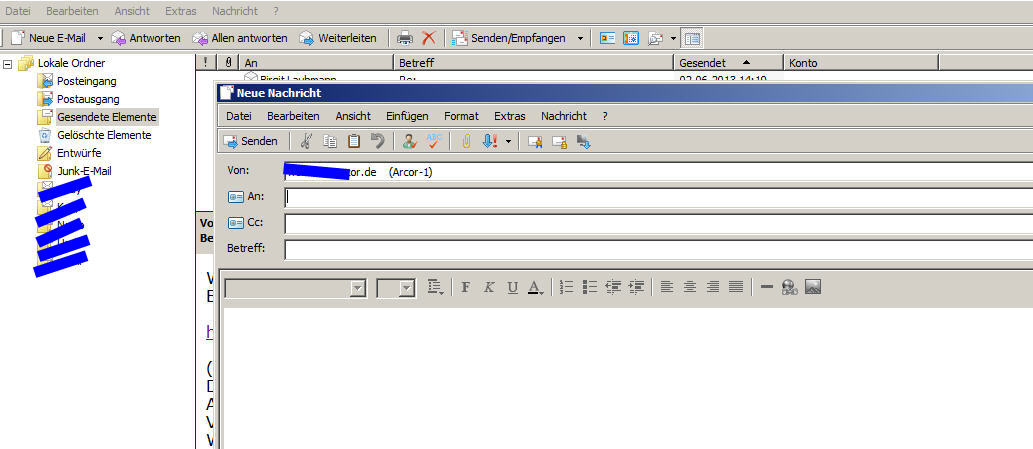Toggle the folder list layout icon
Image resolution: width=1033 pixels, height=449 pixels.
(x=692, y=38)
